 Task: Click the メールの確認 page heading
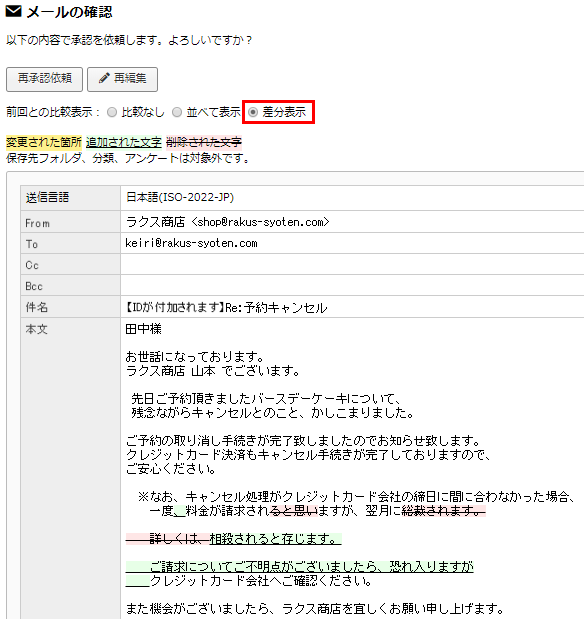(x=69, y=12)
